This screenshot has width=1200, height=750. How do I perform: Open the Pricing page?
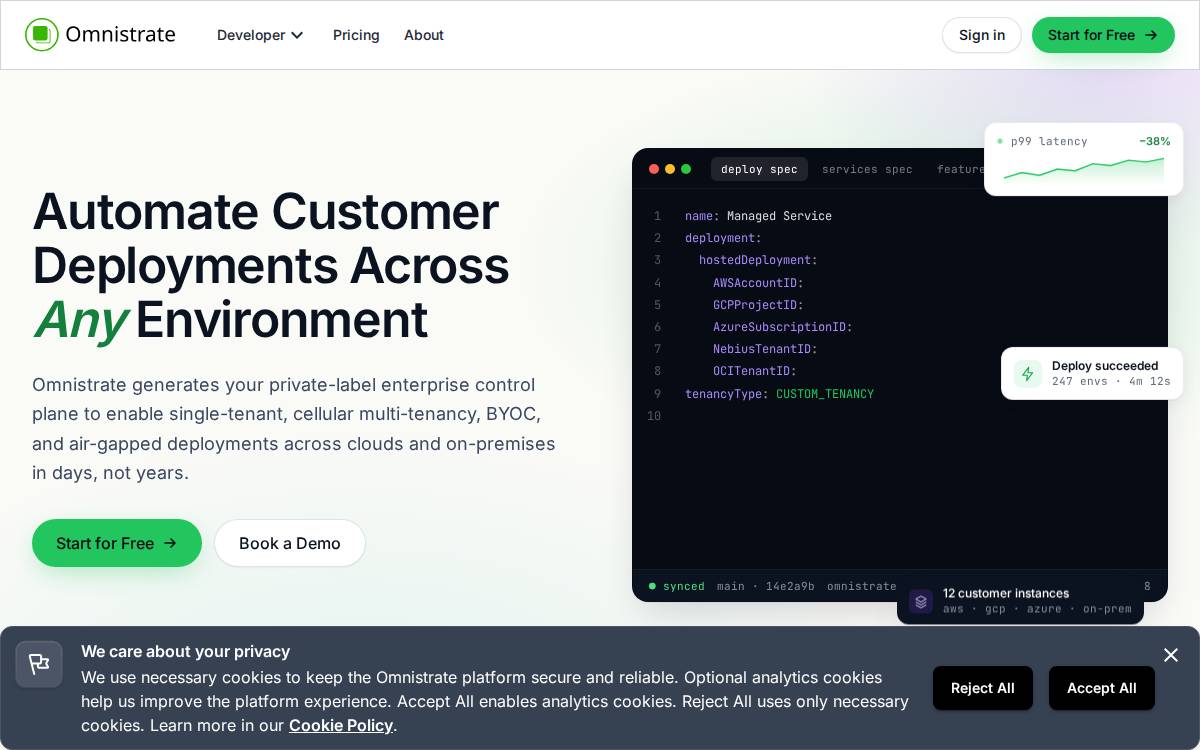pyautogui.click(x=356, y=35)
